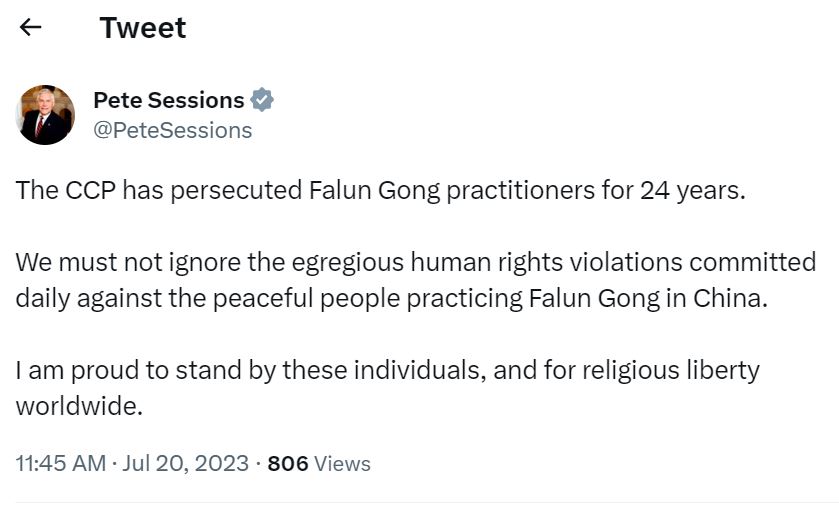Click the Tweet page heading
The image size is (839, 509).
[143, 28]
